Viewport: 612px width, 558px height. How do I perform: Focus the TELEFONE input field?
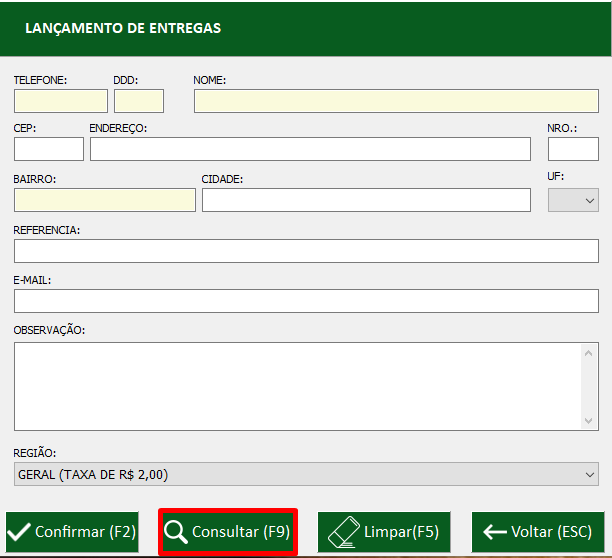[x=61, y=101]
